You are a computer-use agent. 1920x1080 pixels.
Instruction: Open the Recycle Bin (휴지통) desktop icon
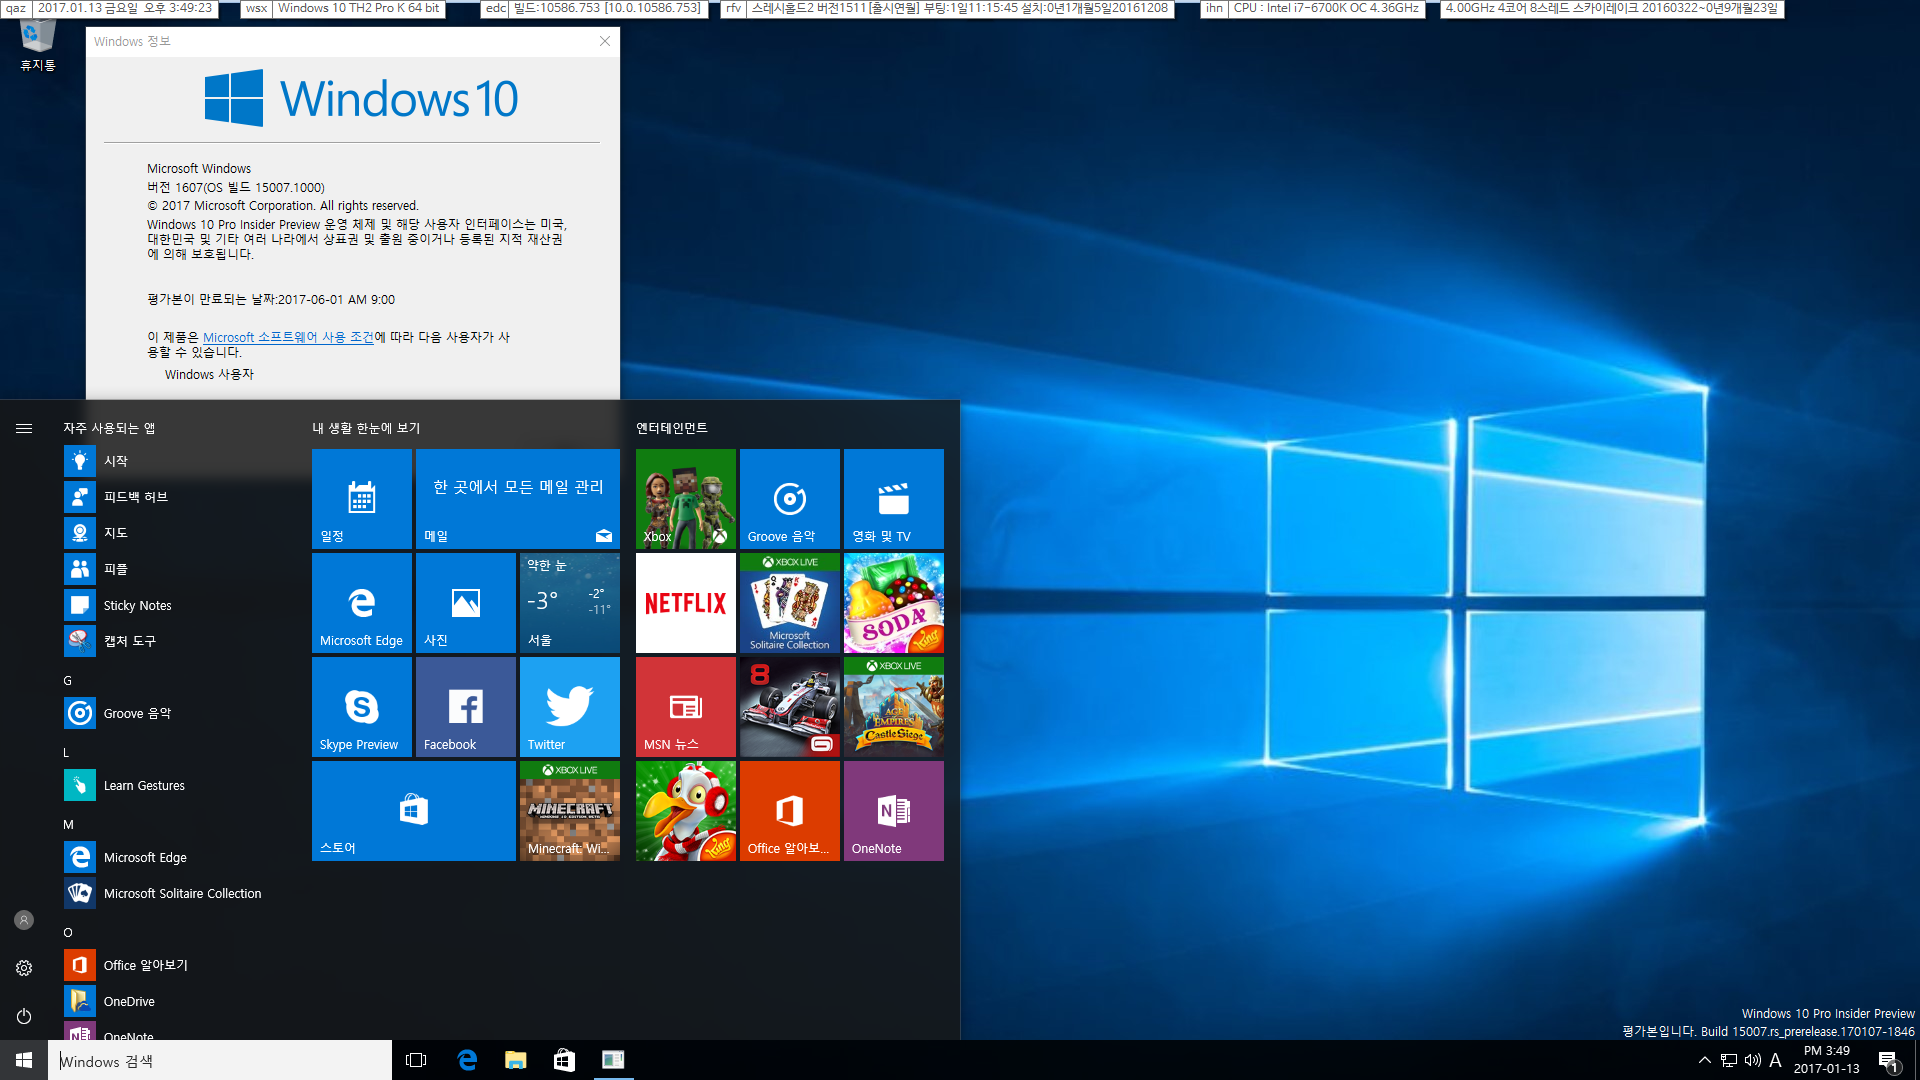click(38, 46)
